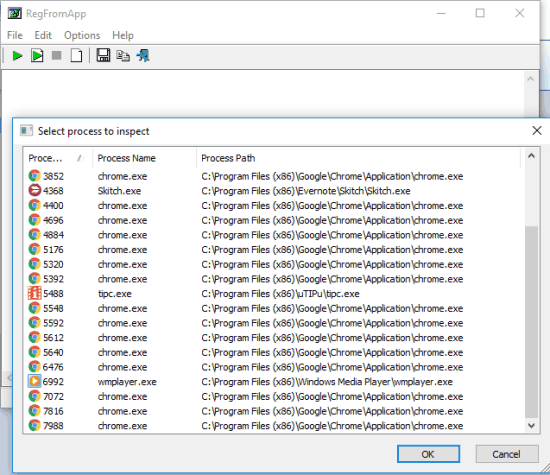Click the tipc icon in row 5488
This screenshot has height=475, width=550.
tap(34, 293)
